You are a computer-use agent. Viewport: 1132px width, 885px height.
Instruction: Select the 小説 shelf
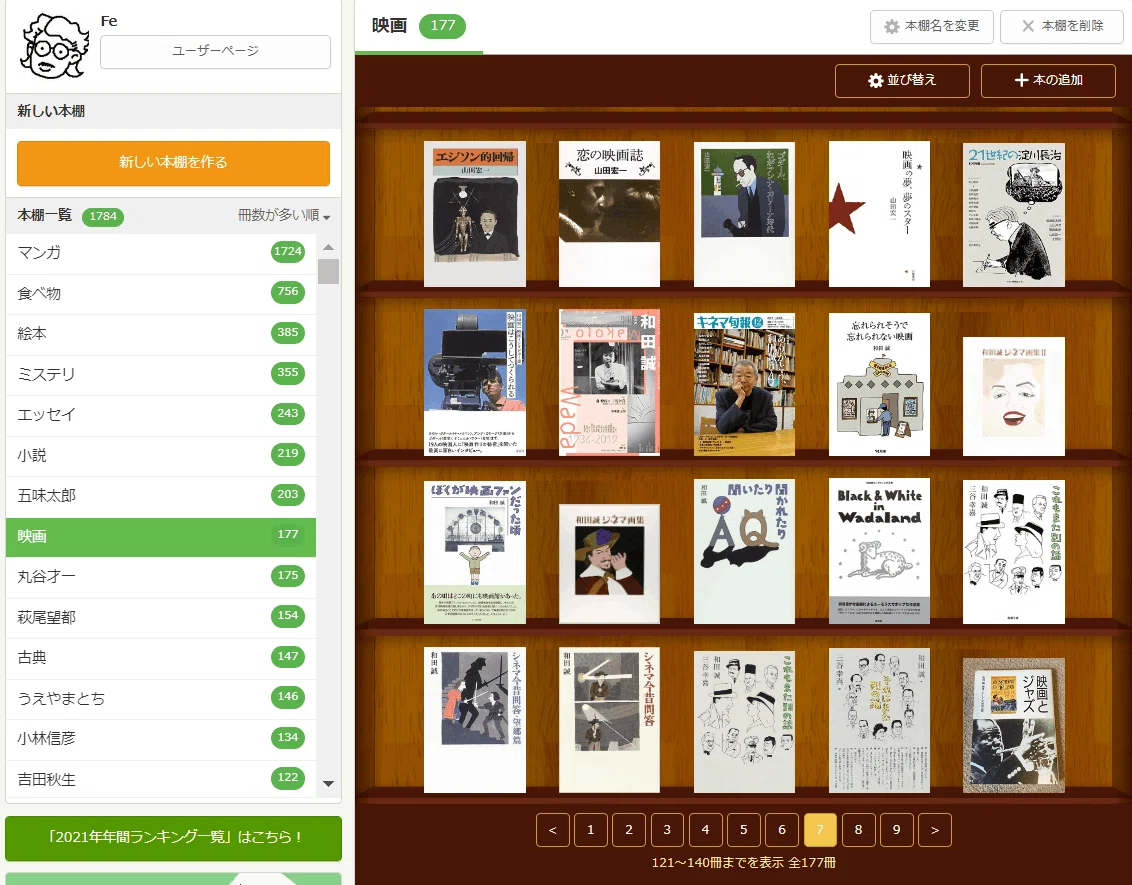coord(161,455)
